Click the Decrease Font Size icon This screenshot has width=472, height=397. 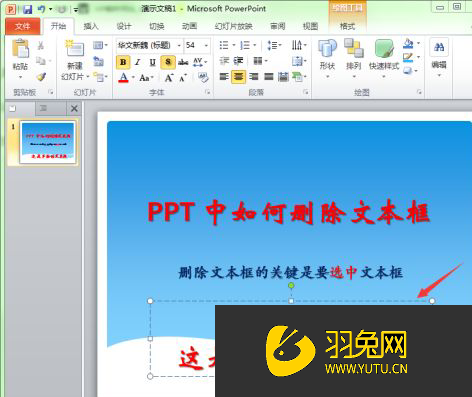[183, 78]
